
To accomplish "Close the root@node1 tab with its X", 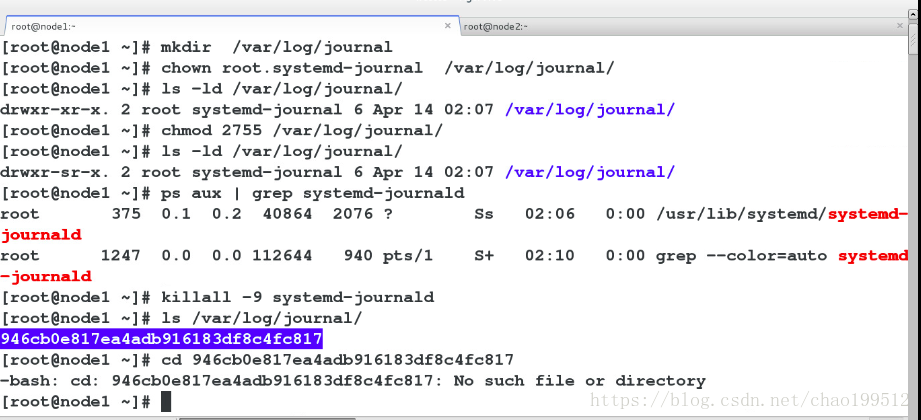I will [448, 26].
